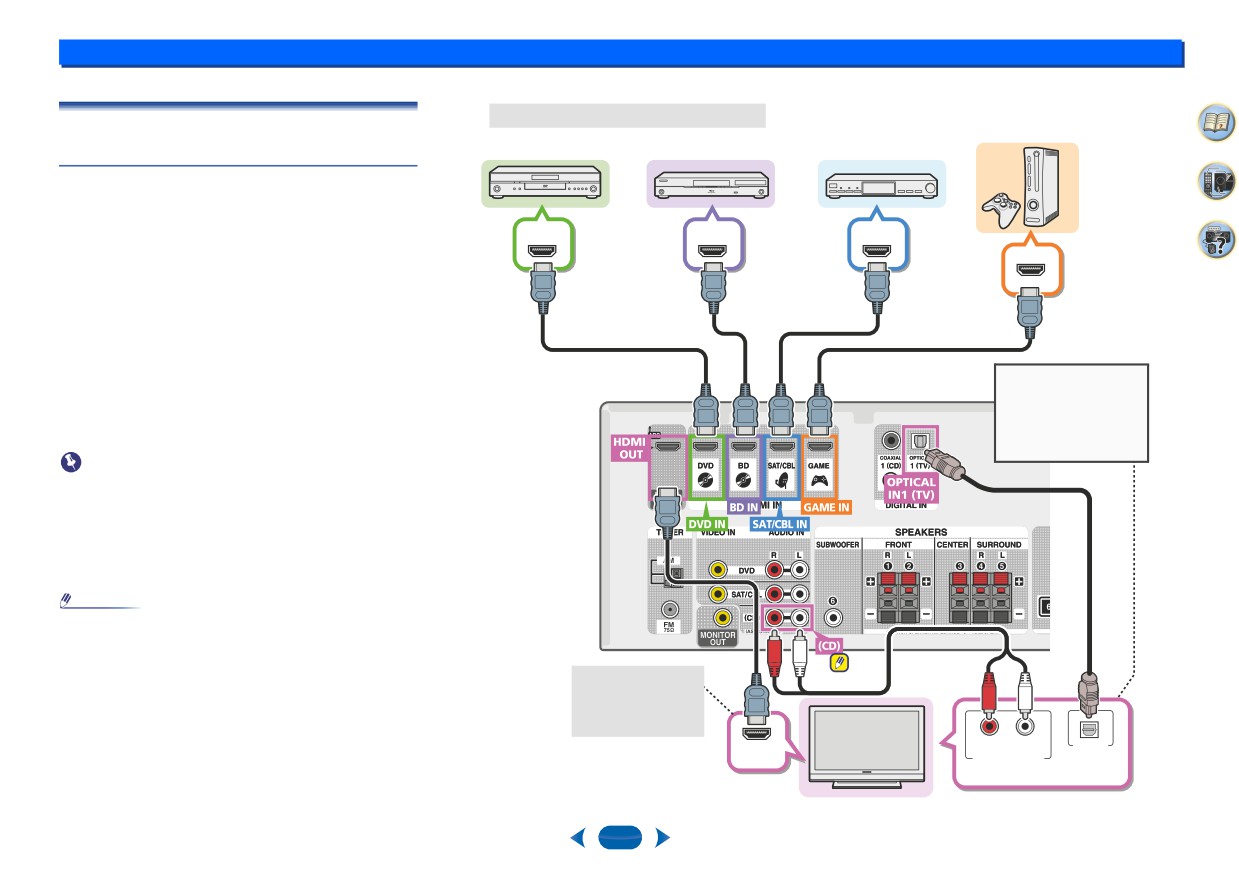Go to the next page arrow
This screenshot has height=875, width=1239.
(x=661, y=838)
